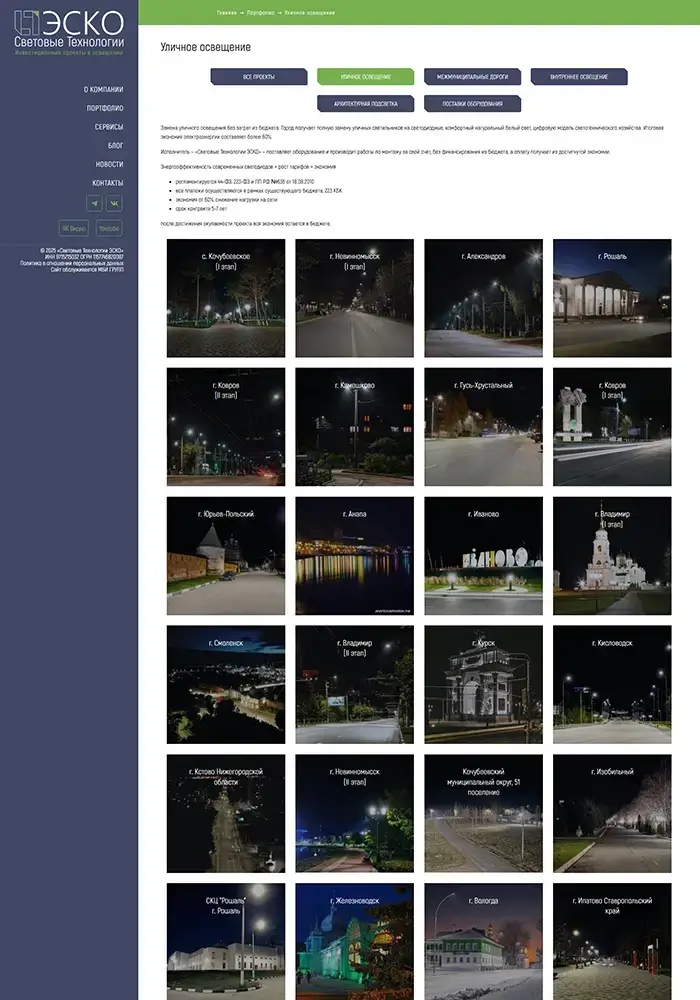
Task: Open the г. Смоленск project
Action: (x=226, y=685)
